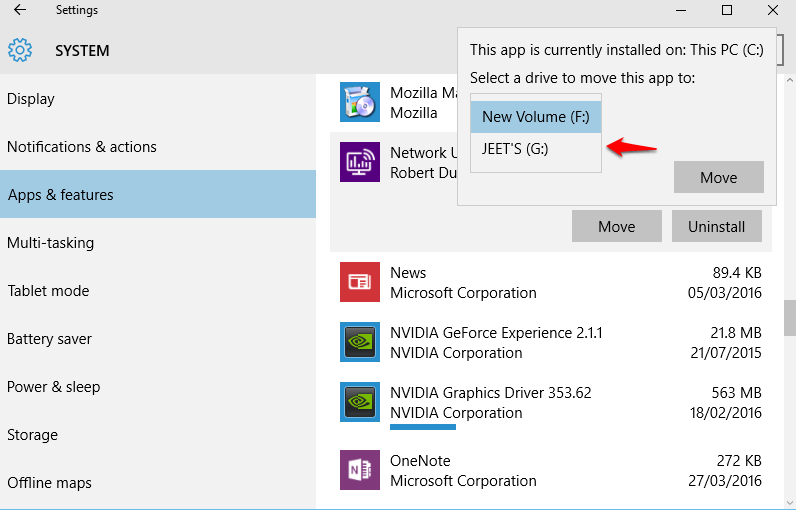The image size is (796, 510).
Task: Choose New Volume (F:) drive
Action: point(536,117)
